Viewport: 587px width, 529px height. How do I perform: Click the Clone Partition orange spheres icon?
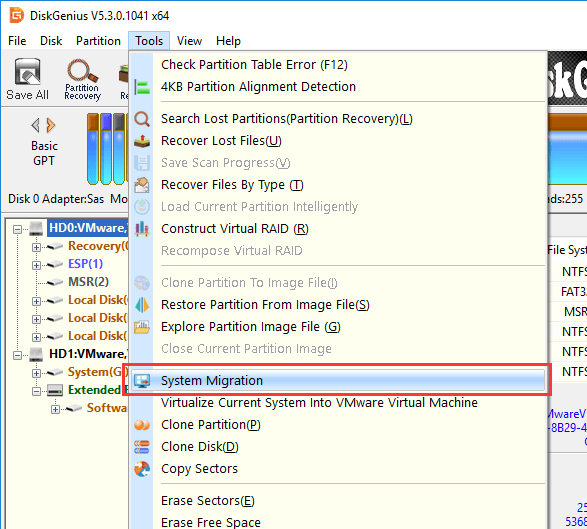click(x=142, y=425)
